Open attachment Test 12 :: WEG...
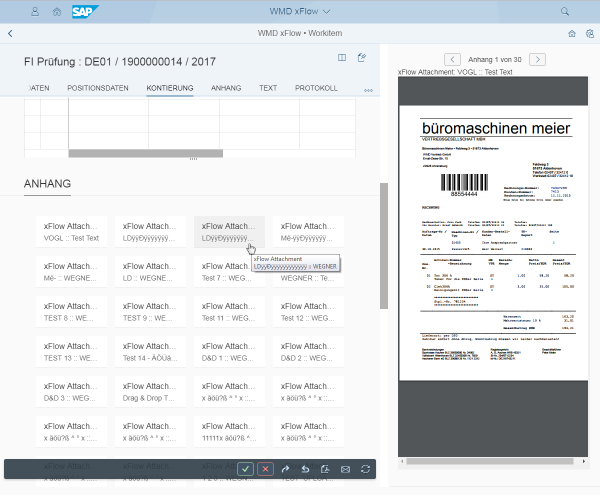This screenshot has height=495, width=600. 308,312
